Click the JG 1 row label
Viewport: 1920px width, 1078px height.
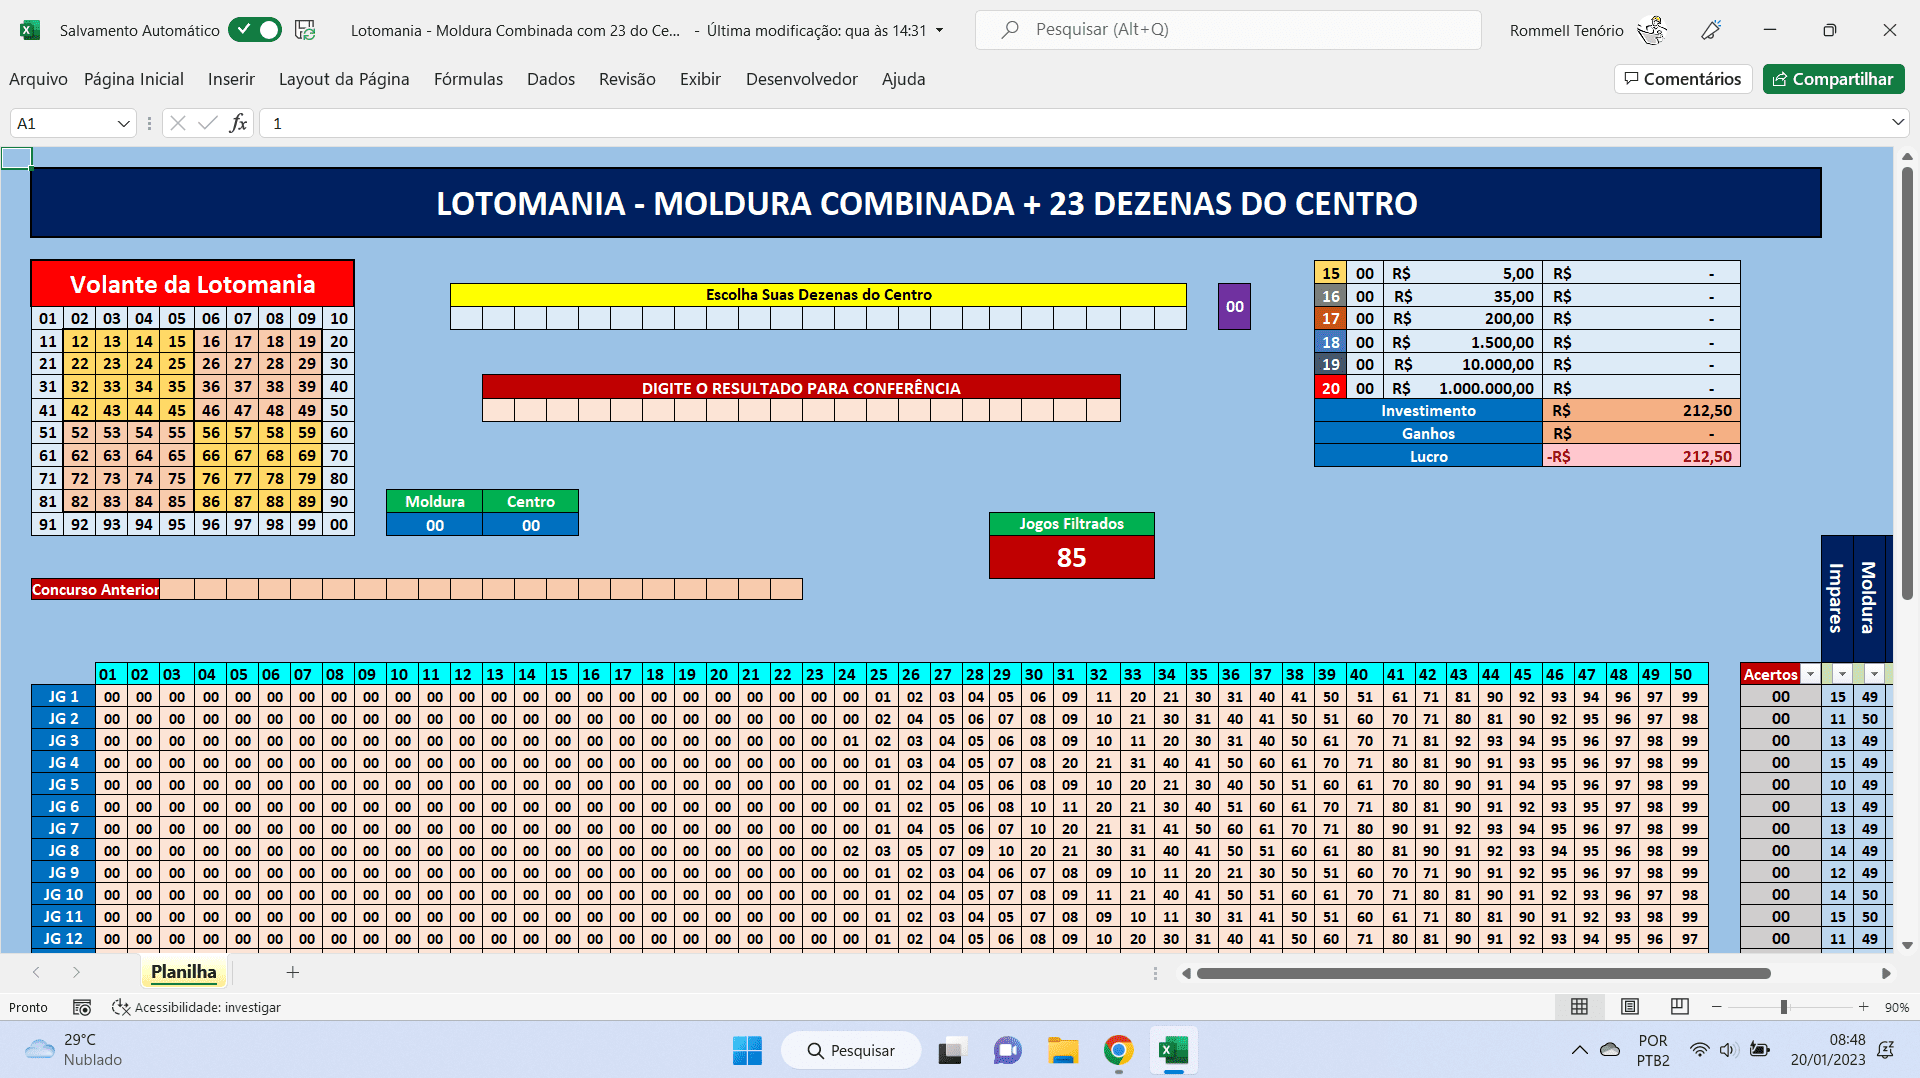(x=63, y=696)
